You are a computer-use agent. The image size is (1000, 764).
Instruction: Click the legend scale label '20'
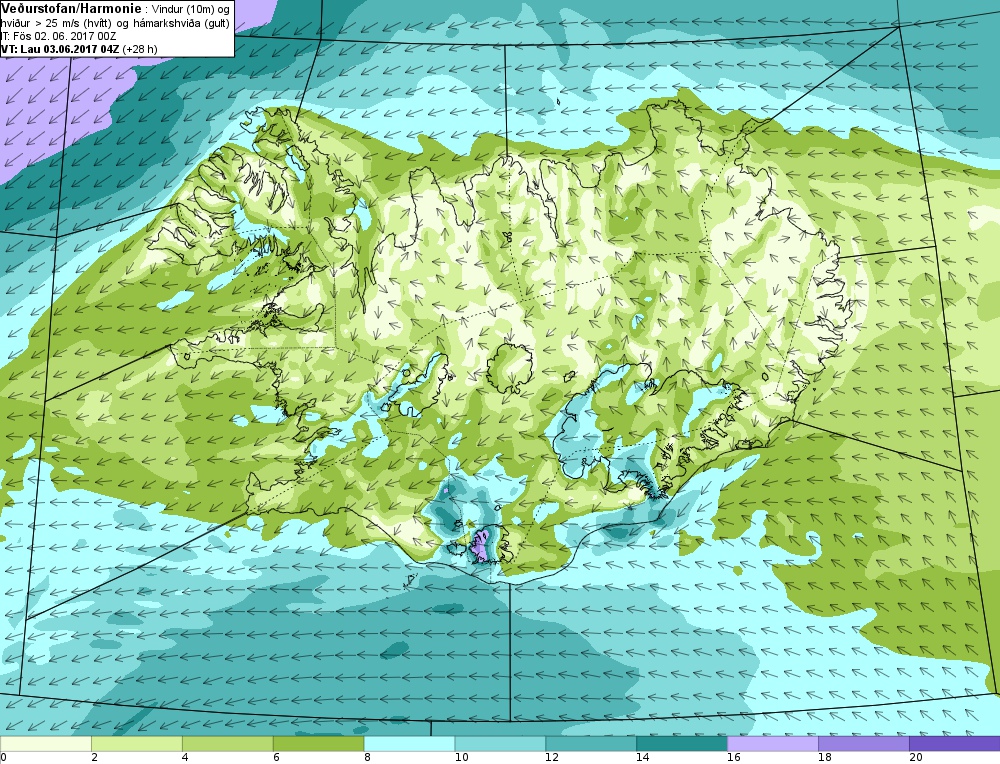pos(915,758)
